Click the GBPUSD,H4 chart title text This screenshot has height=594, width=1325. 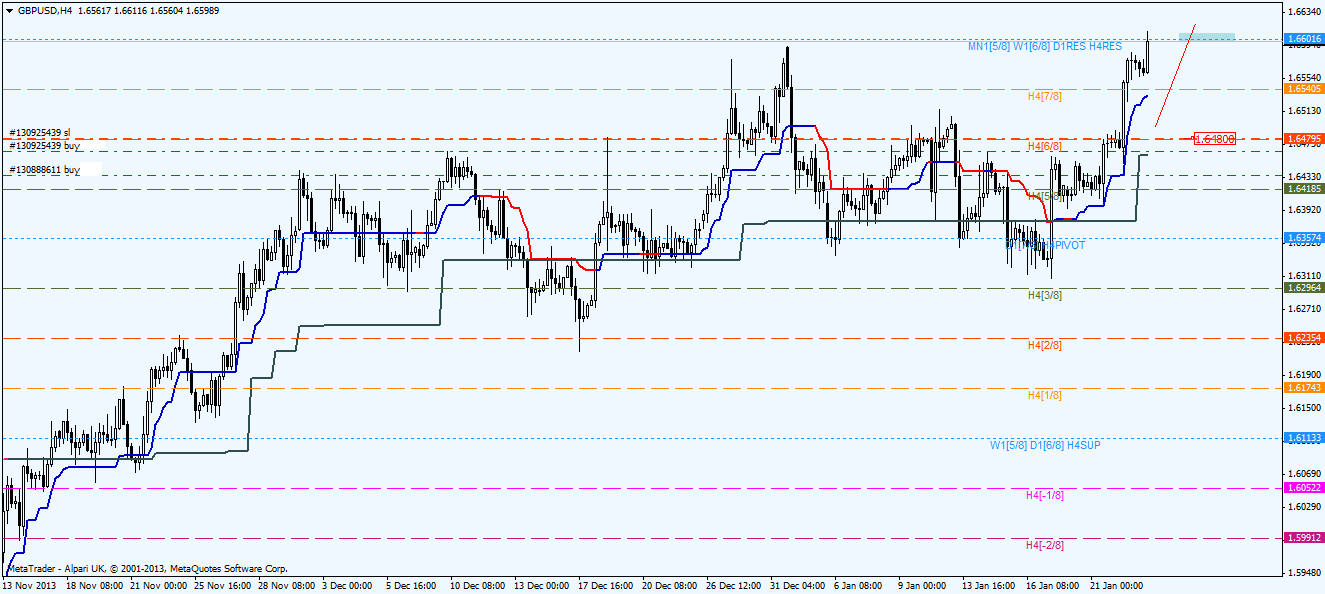(44, 9)
